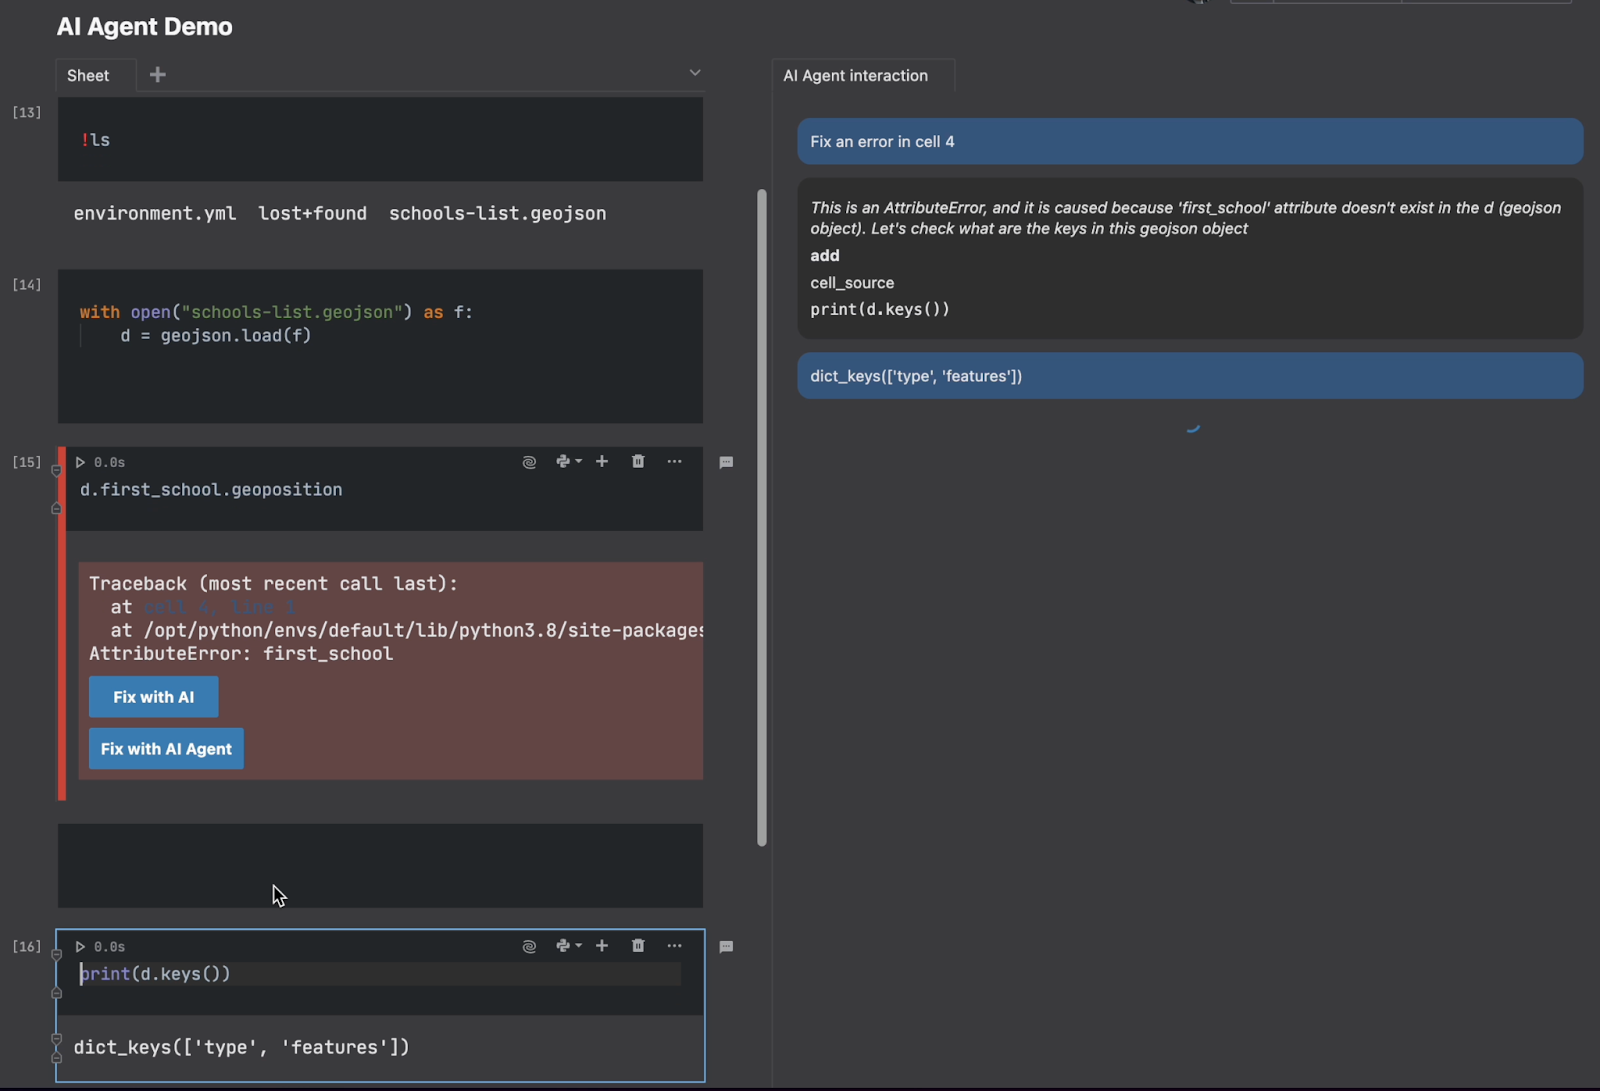
Task: Collapse cell 16 input with bottom fold marker
Action: pos(57,993)
